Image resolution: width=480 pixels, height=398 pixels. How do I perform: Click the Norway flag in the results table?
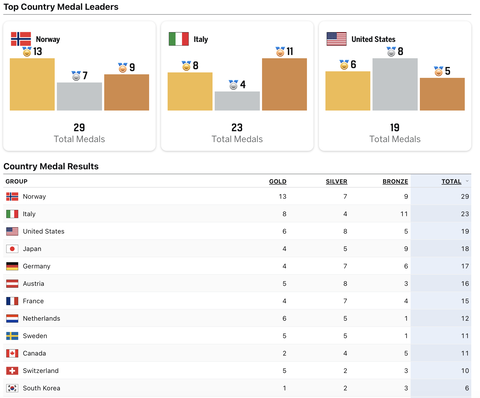coord(12,197)
